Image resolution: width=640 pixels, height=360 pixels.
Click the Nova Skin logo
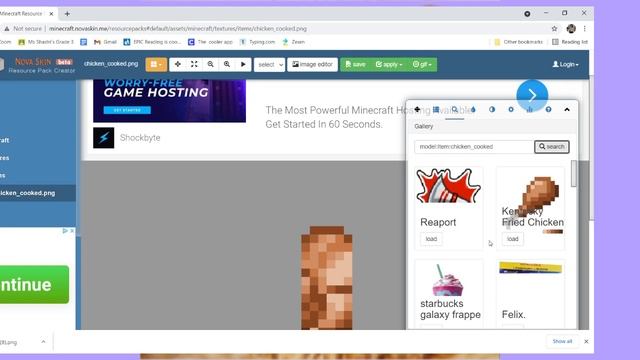pos(42,65)
